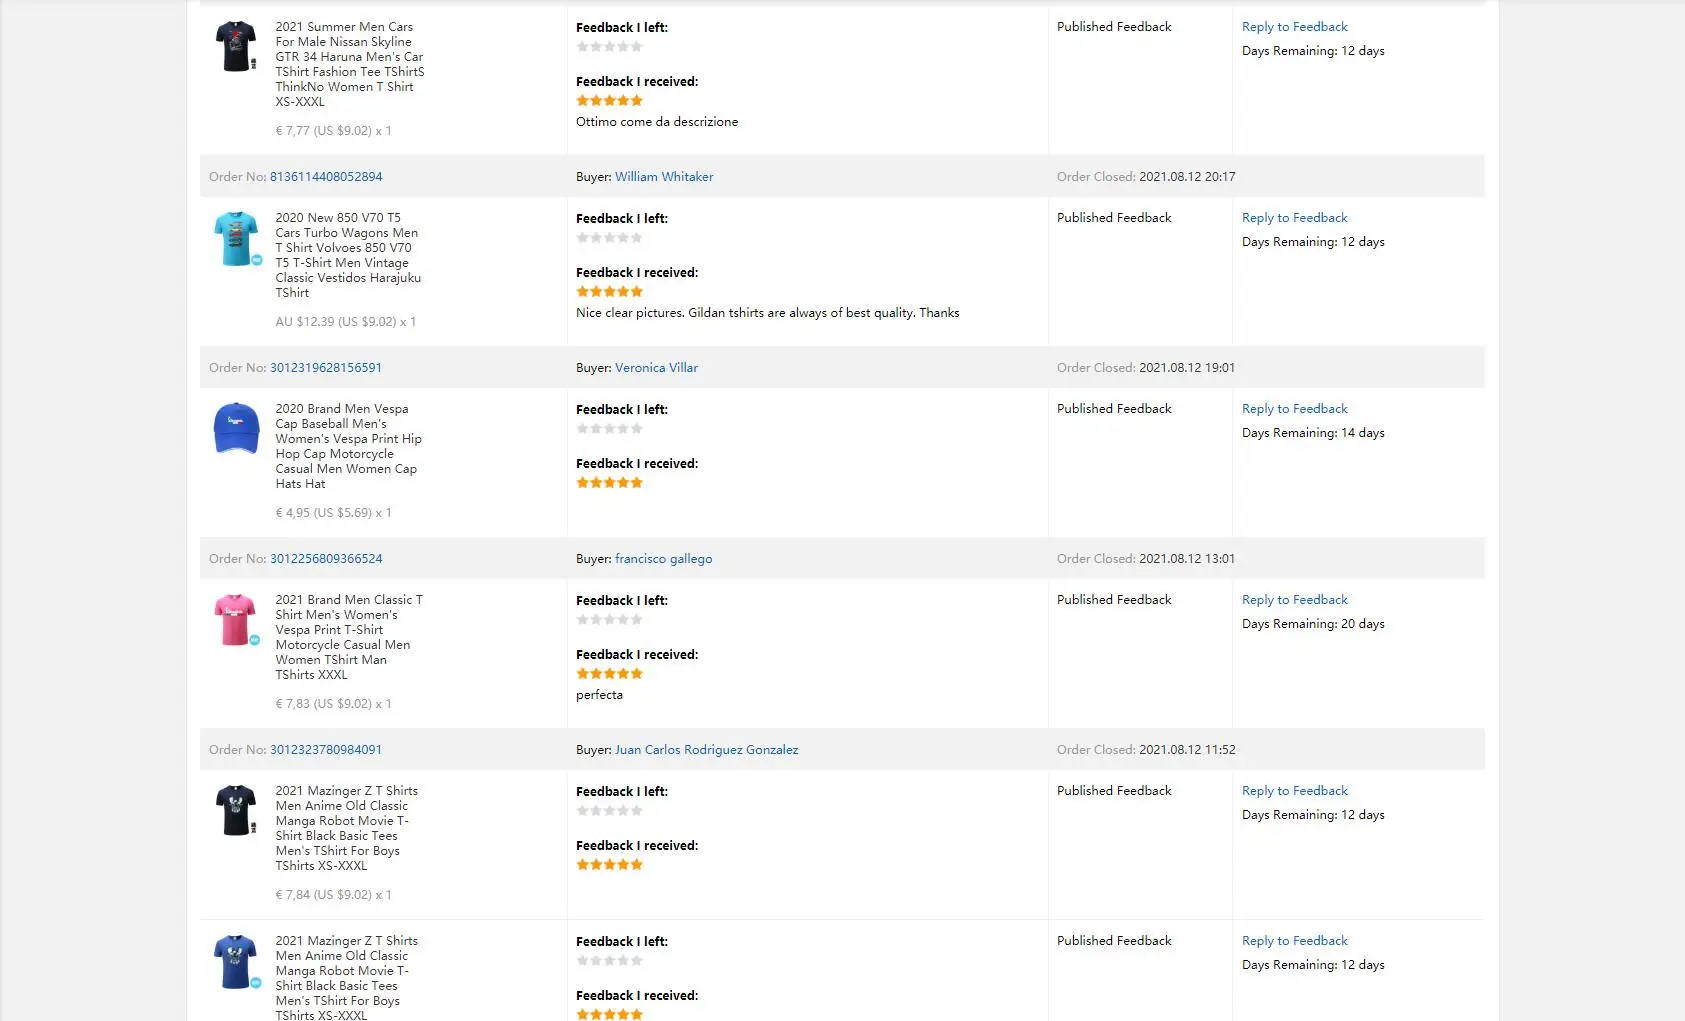Reply to Feedback for the Nissan Skyline shirt
Viewport: 1685px width, 1021px height.
coord(1294,27)
